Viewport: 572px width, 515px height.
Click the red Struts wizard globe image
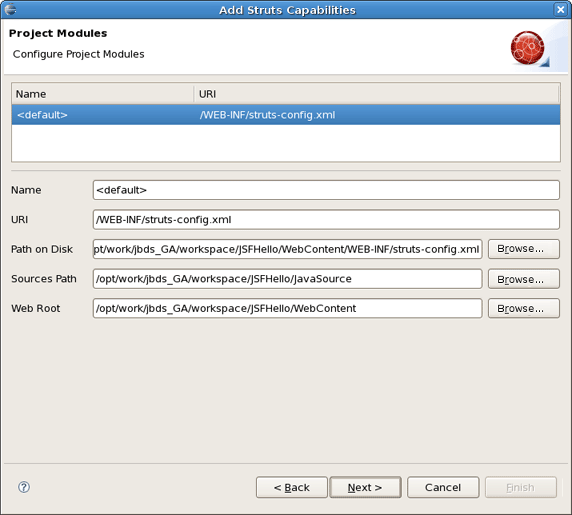tap(529, 49)
